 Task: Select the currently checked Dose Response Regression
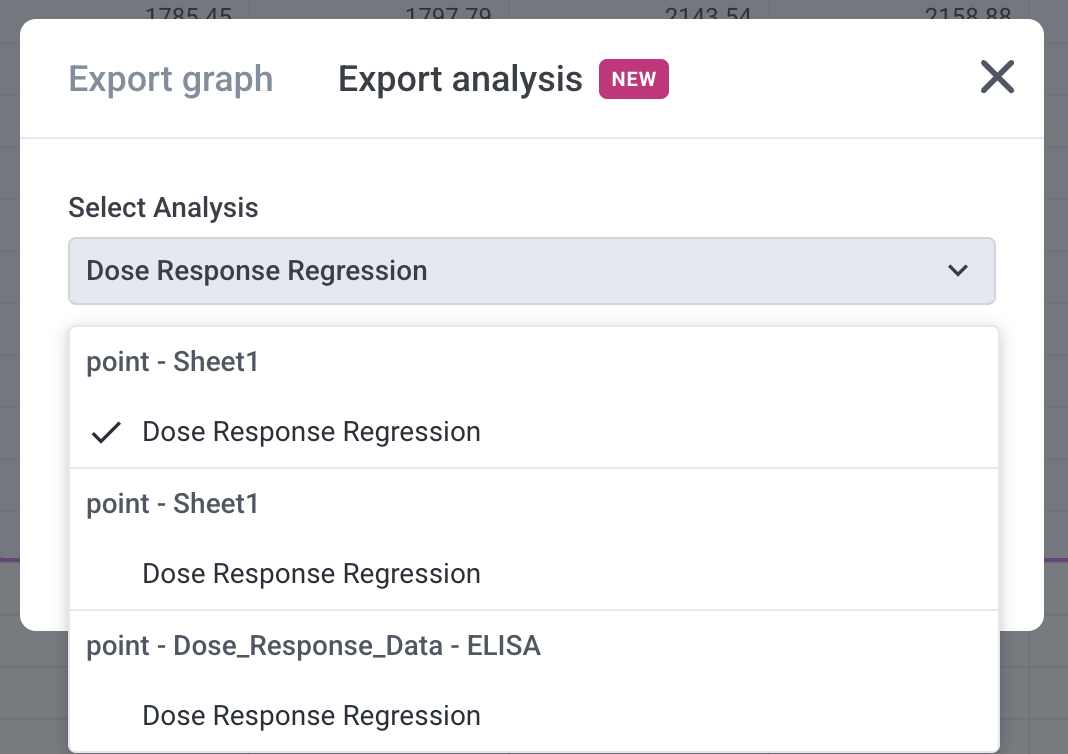tap(312, 431)
